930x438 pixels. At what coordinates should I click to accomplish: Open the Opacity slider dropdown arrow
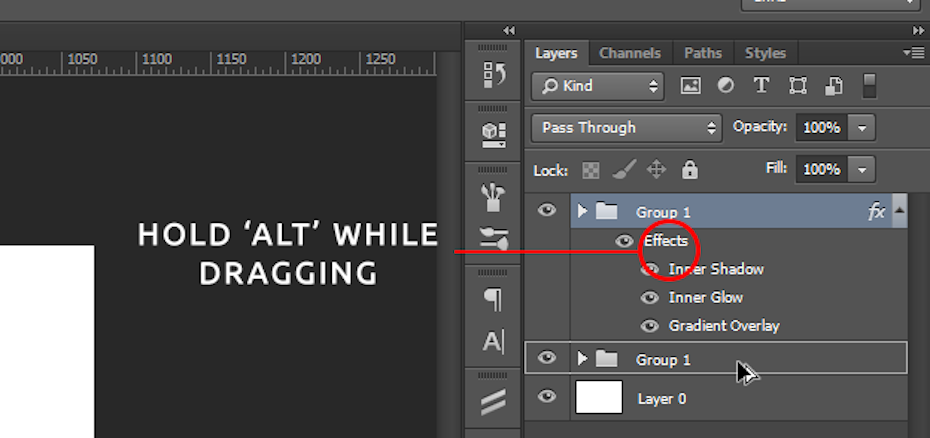[862, 128]
